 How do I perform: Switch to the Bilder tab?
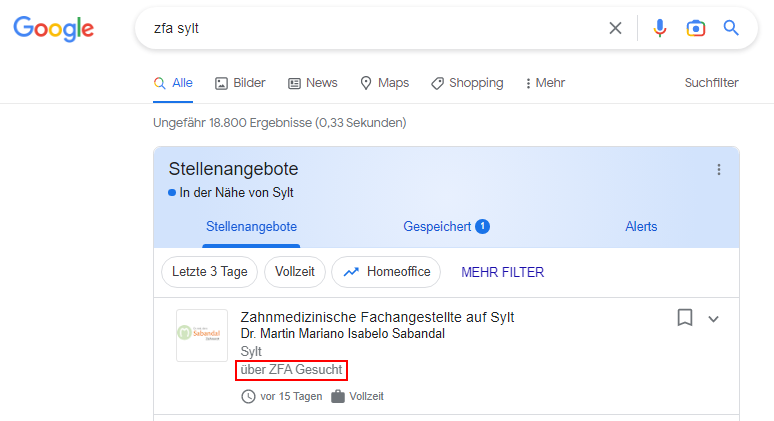point(240,83)
